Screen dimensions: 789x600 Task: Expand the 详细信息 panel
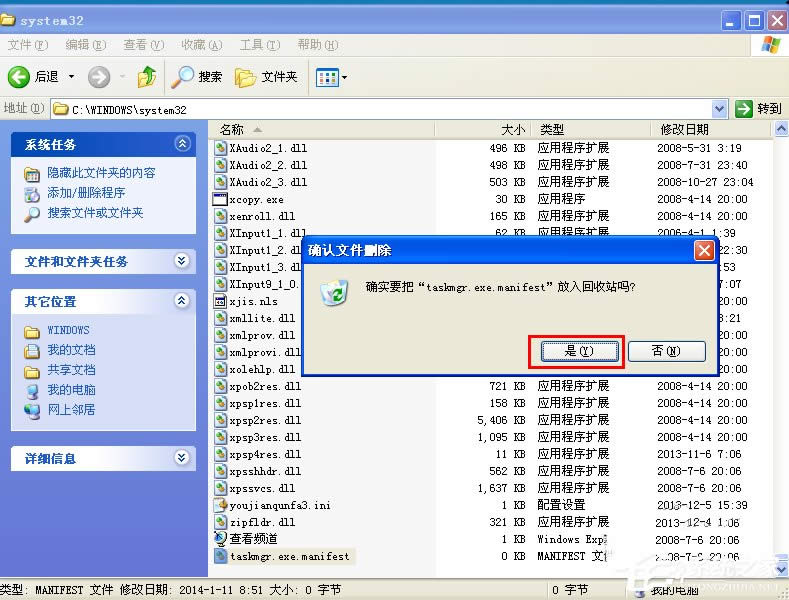[181, 458]
